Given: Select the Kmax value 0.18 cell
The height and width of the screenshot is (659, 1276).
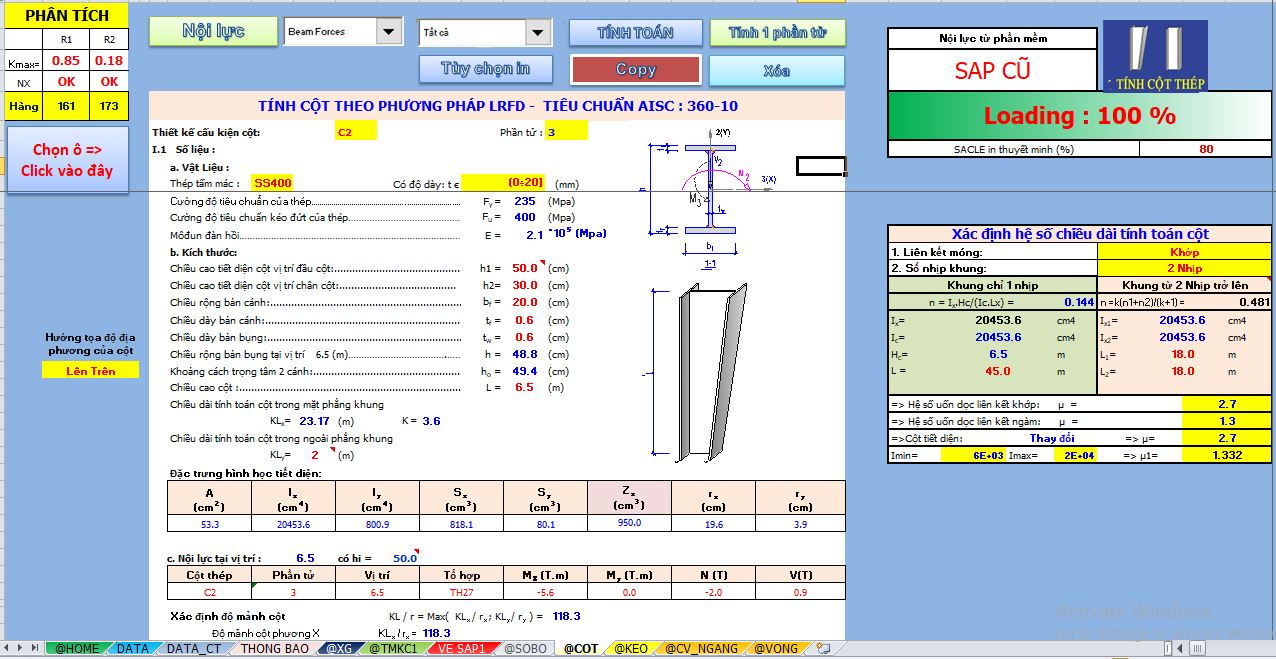Looking at the screenshot, I should coord(109,61).
